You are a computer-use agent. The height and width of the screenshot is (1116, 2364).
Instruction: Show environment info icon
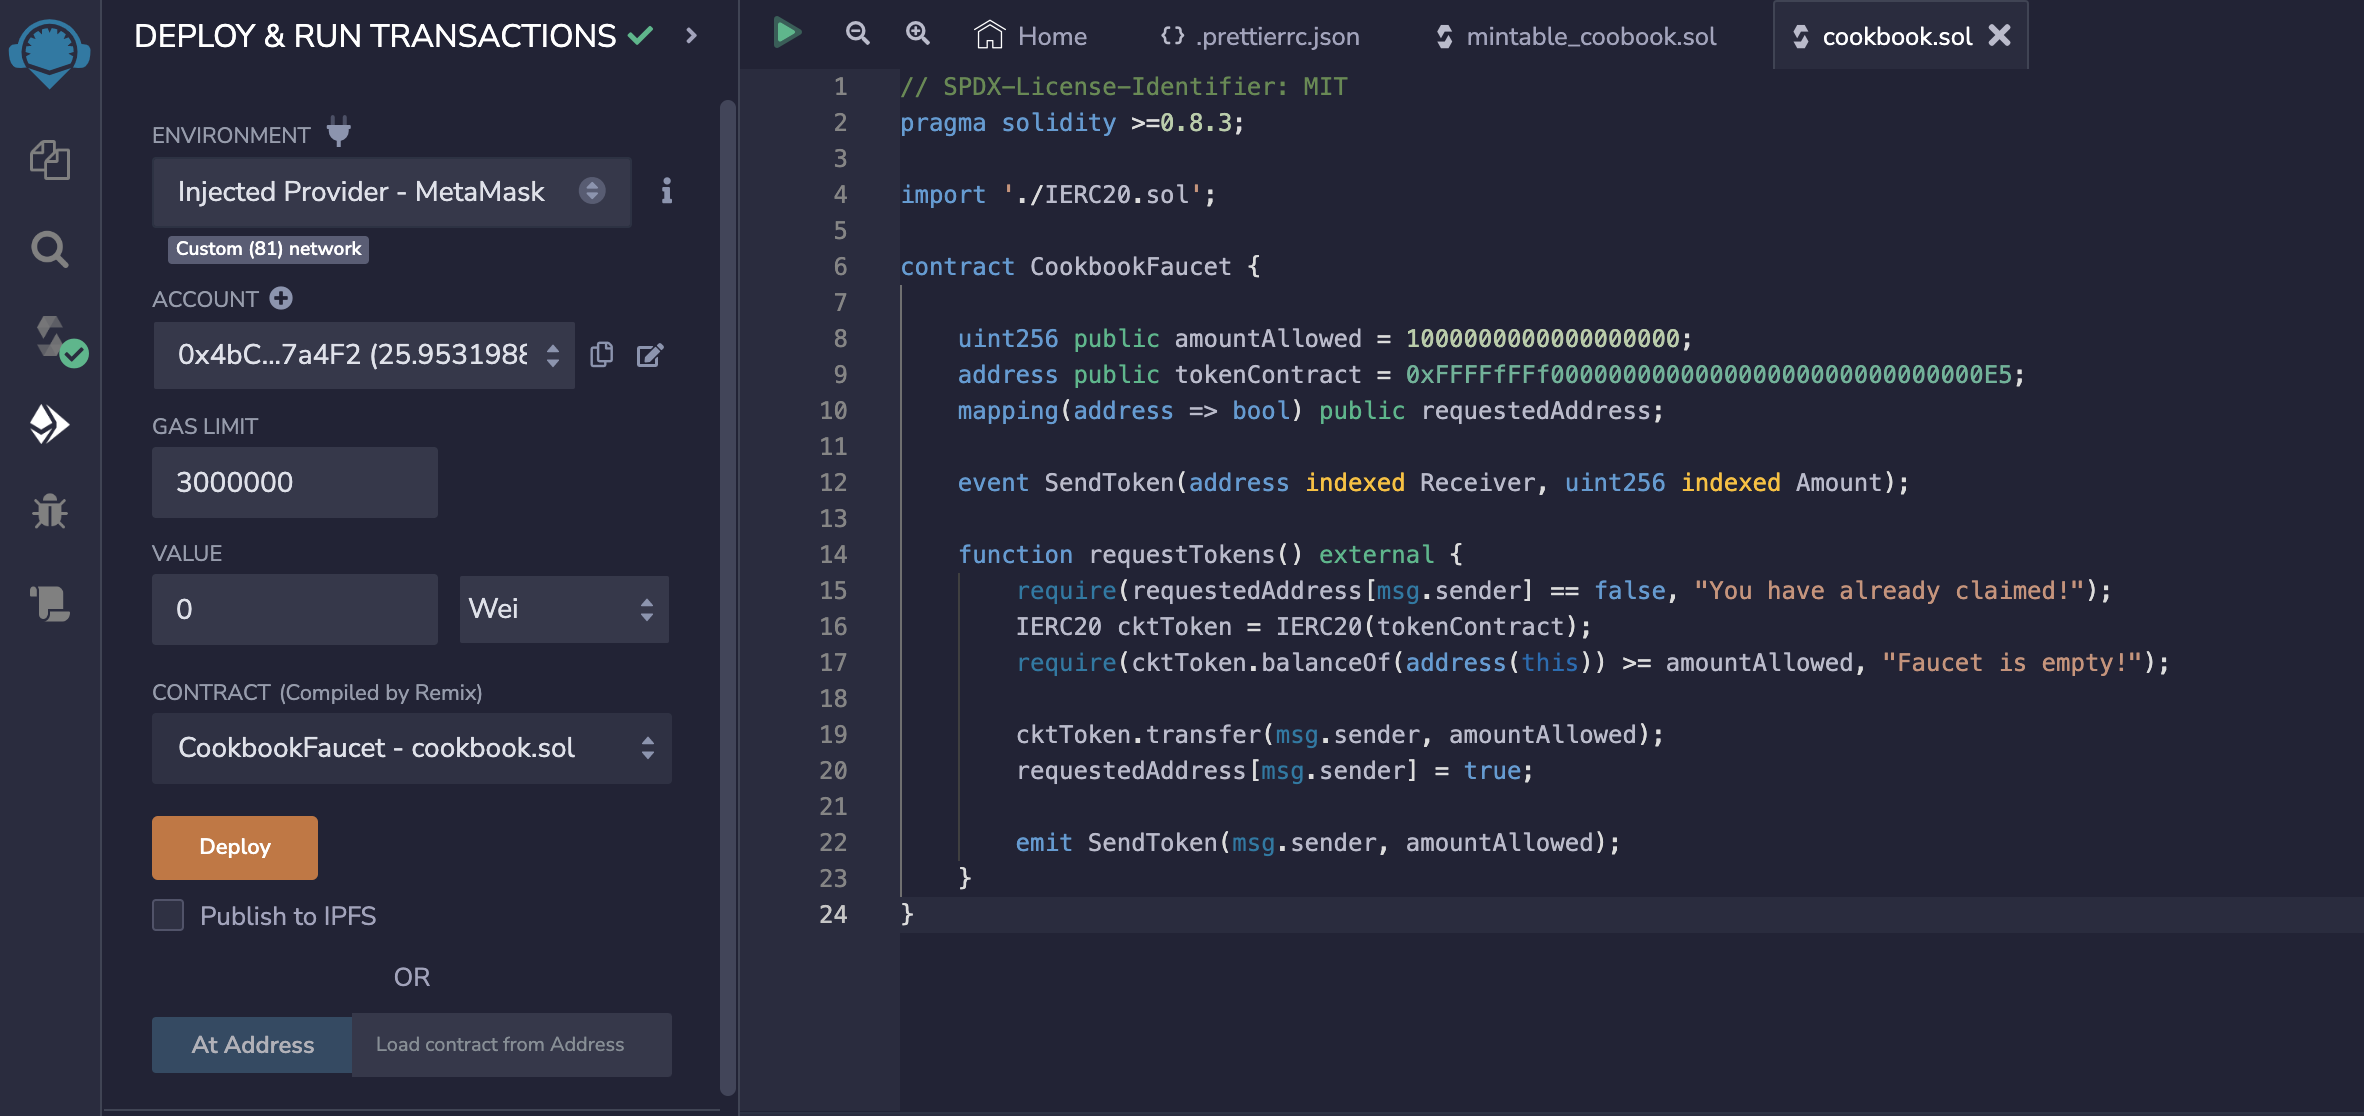pyautogui.click(x=666, y=191)
